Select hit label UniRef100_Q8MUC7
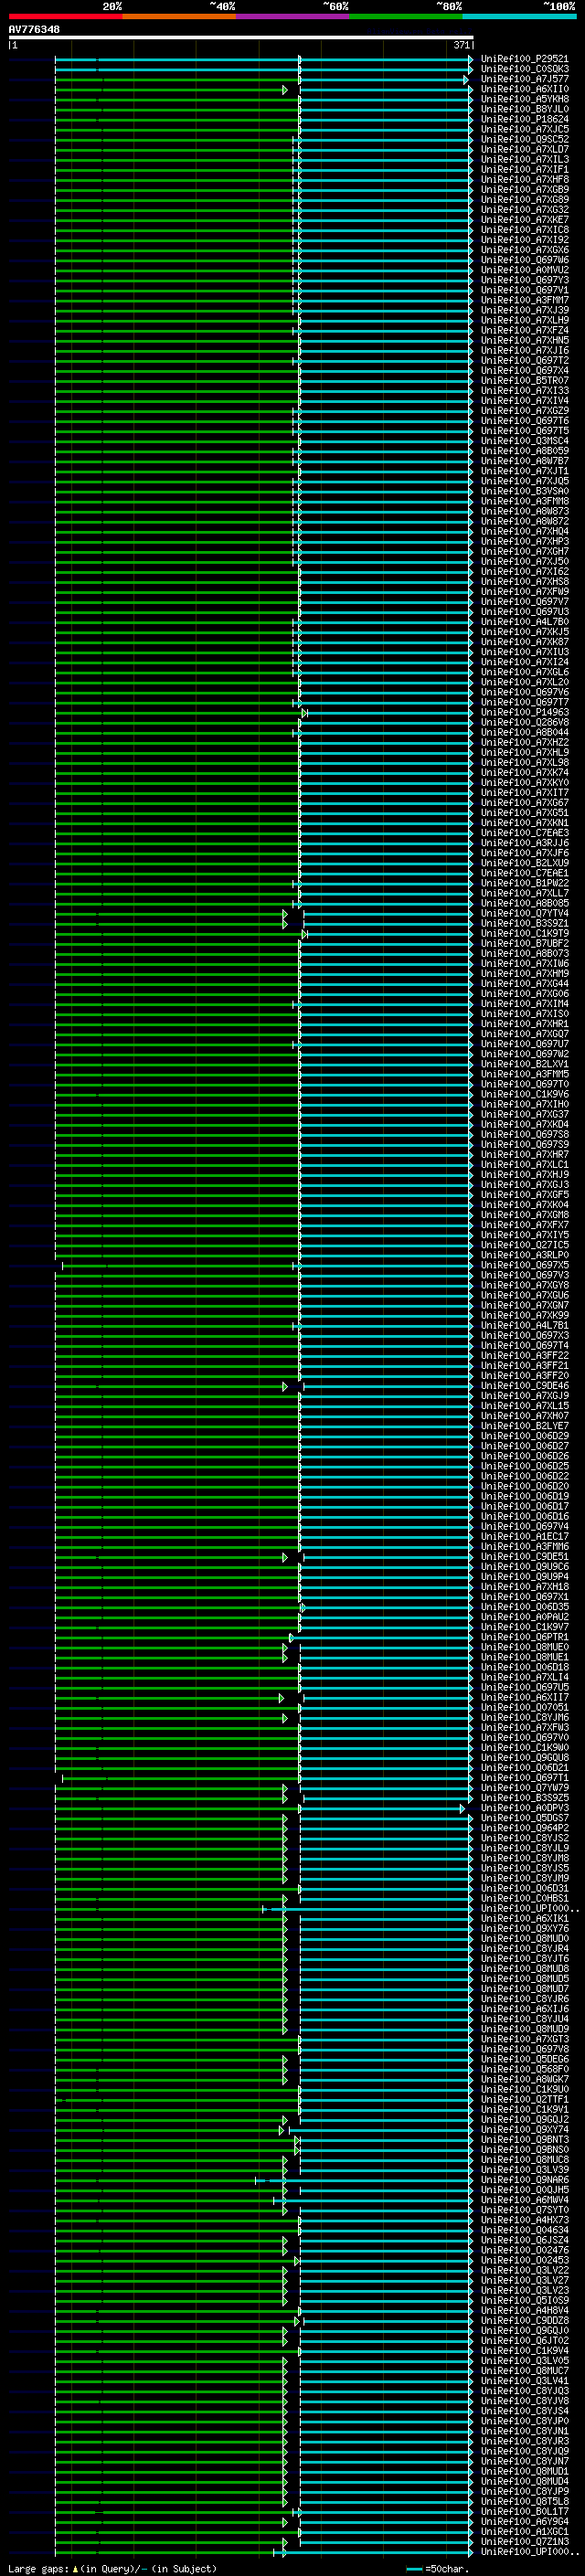The width and height of the screenshot is (585, 2576). pyautogui.click(x=525, y=2371)
